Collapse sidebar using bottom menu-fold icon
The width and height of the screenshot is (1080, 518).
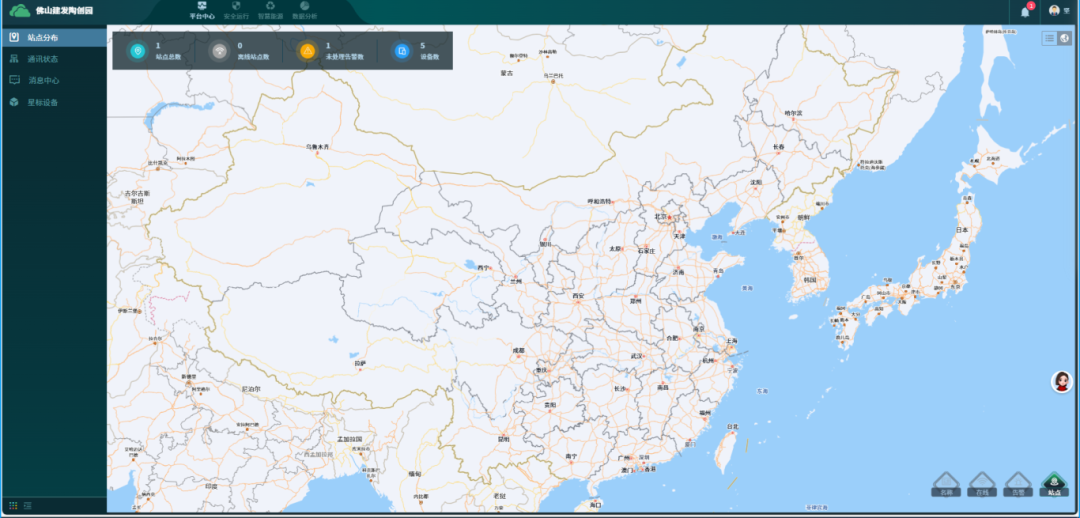click(28, 506)
